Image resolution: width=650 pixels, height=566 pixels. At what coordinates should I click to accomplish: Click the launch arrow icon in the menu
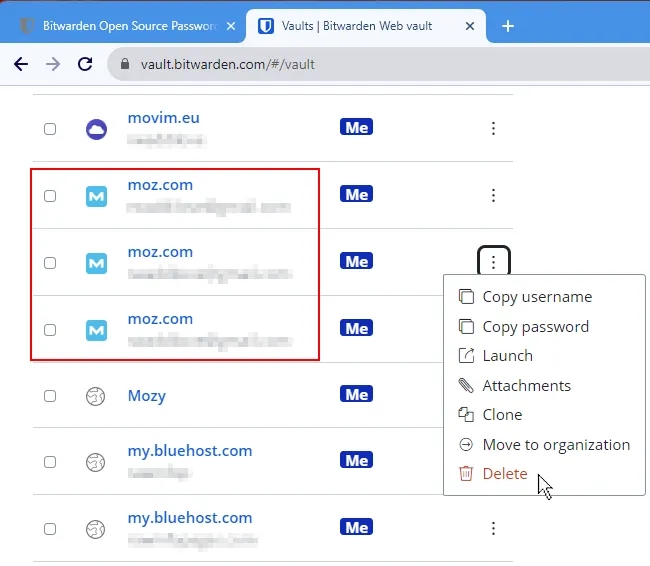pyautogui.click(x=466, y=355)
